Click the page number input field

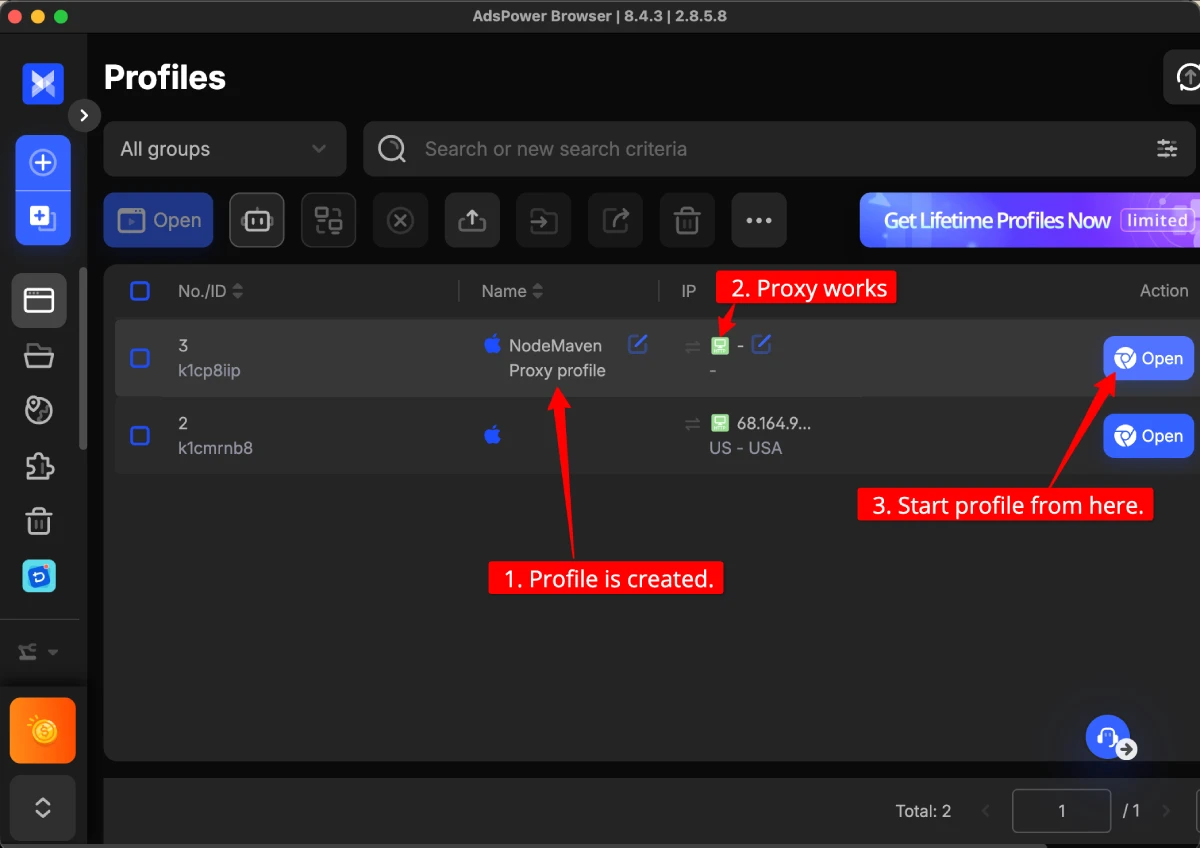tap(1061, 811)
